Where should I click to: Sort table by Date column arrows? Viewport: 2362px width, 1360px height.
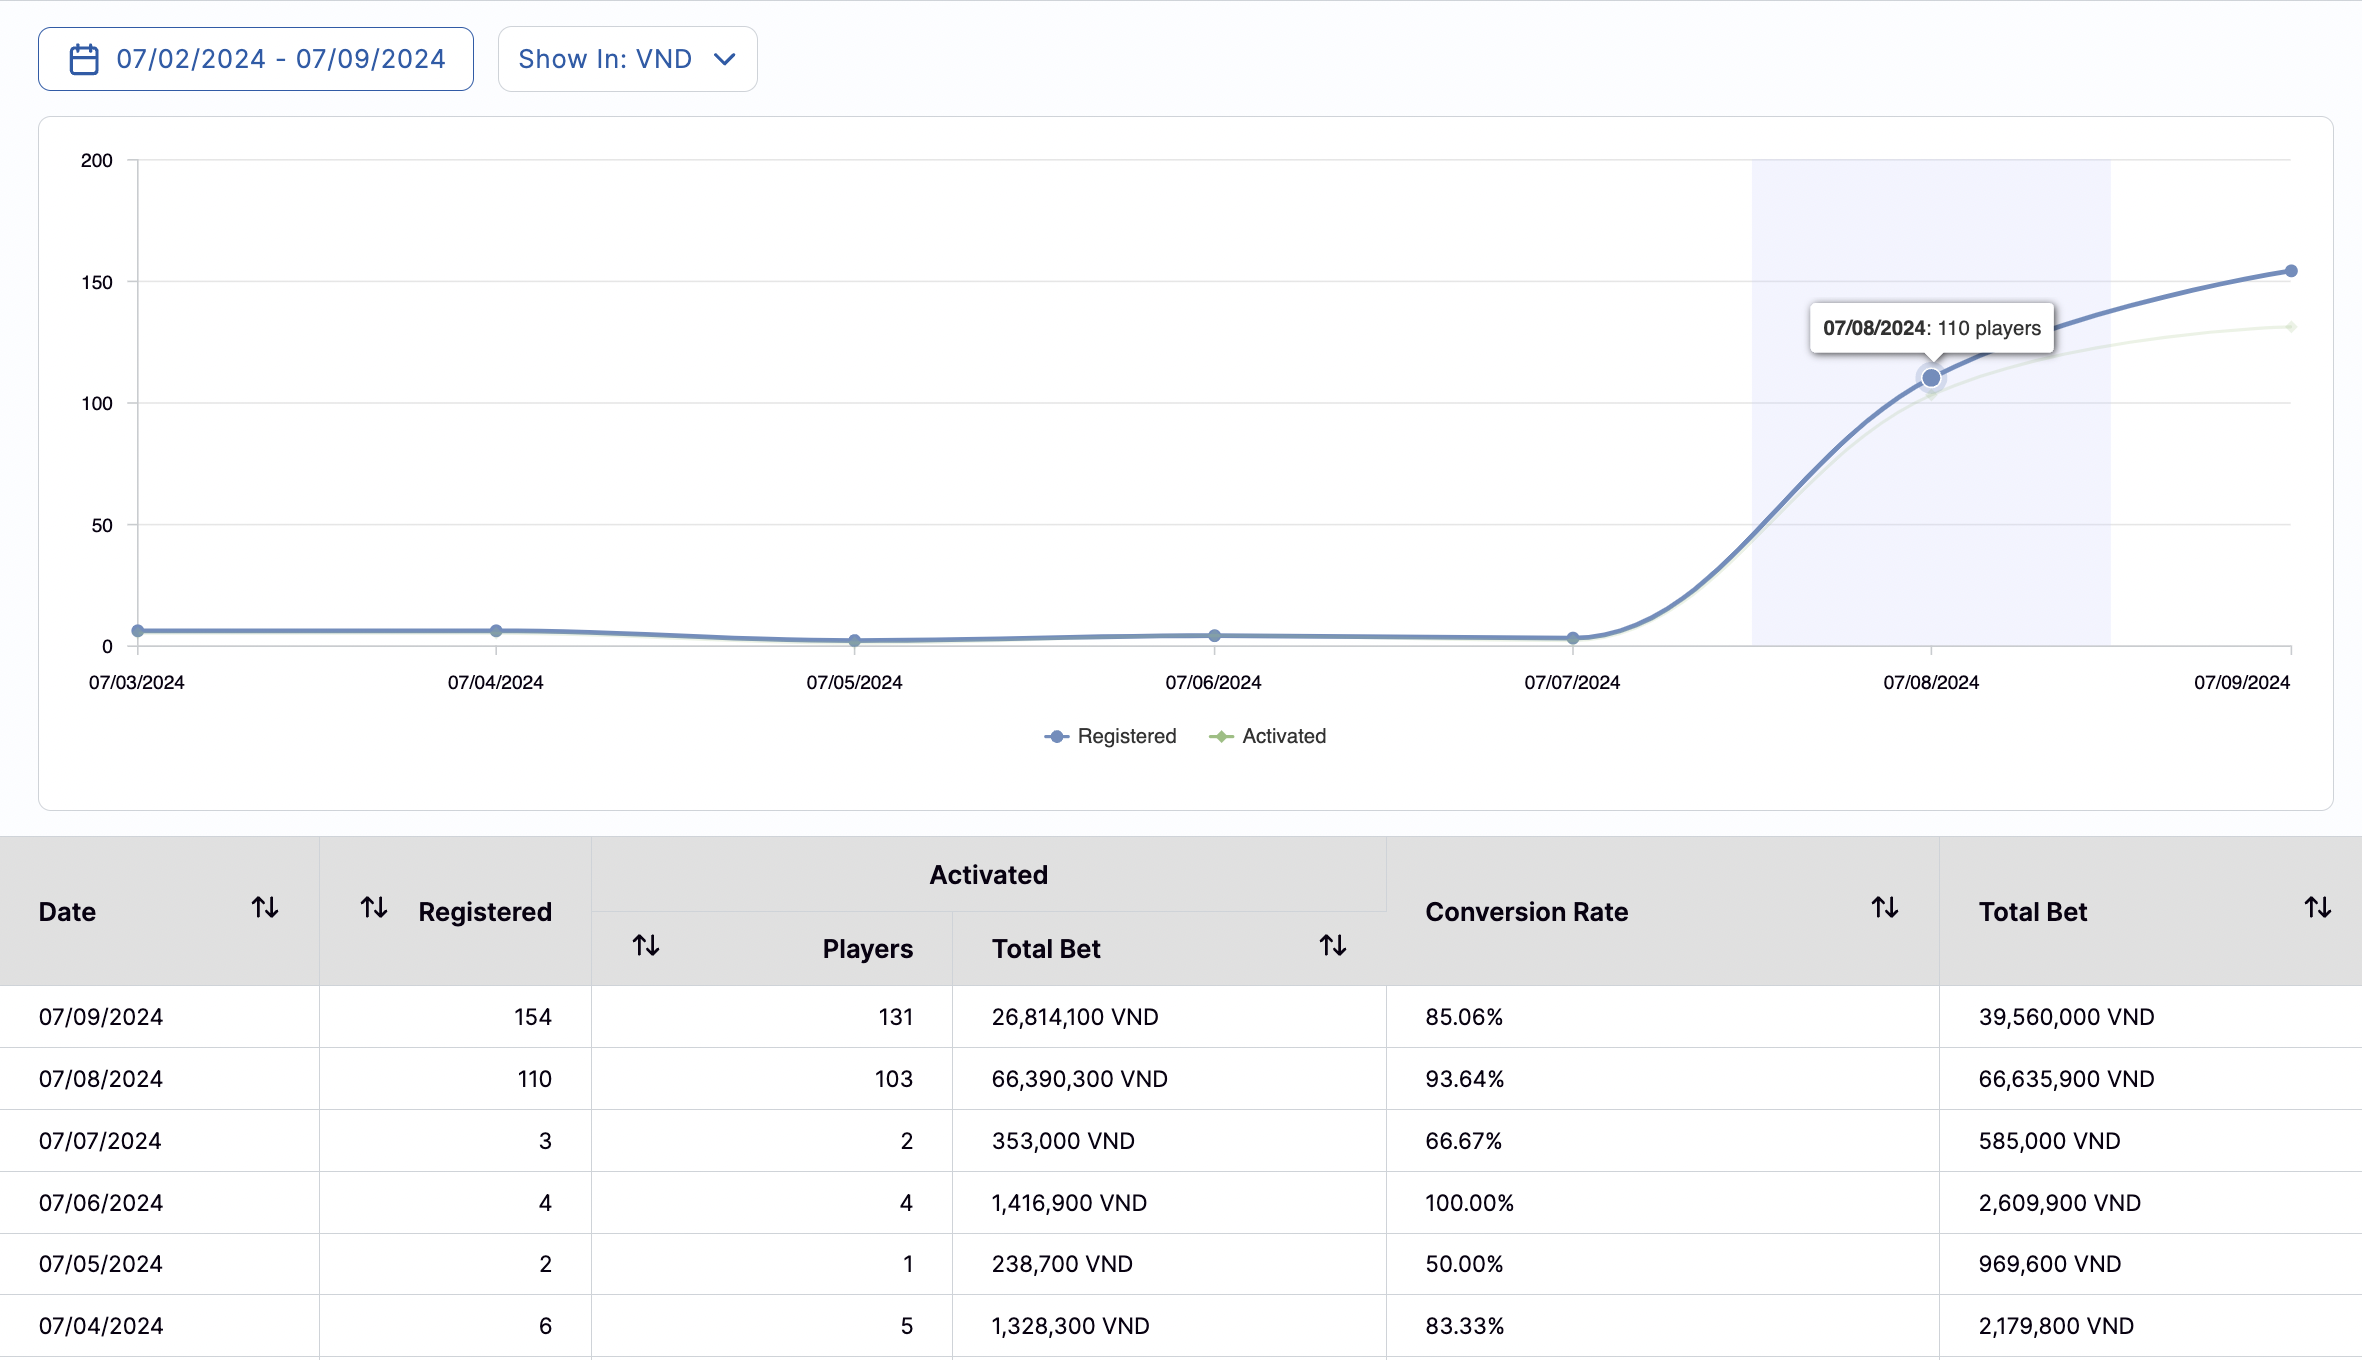265,908
